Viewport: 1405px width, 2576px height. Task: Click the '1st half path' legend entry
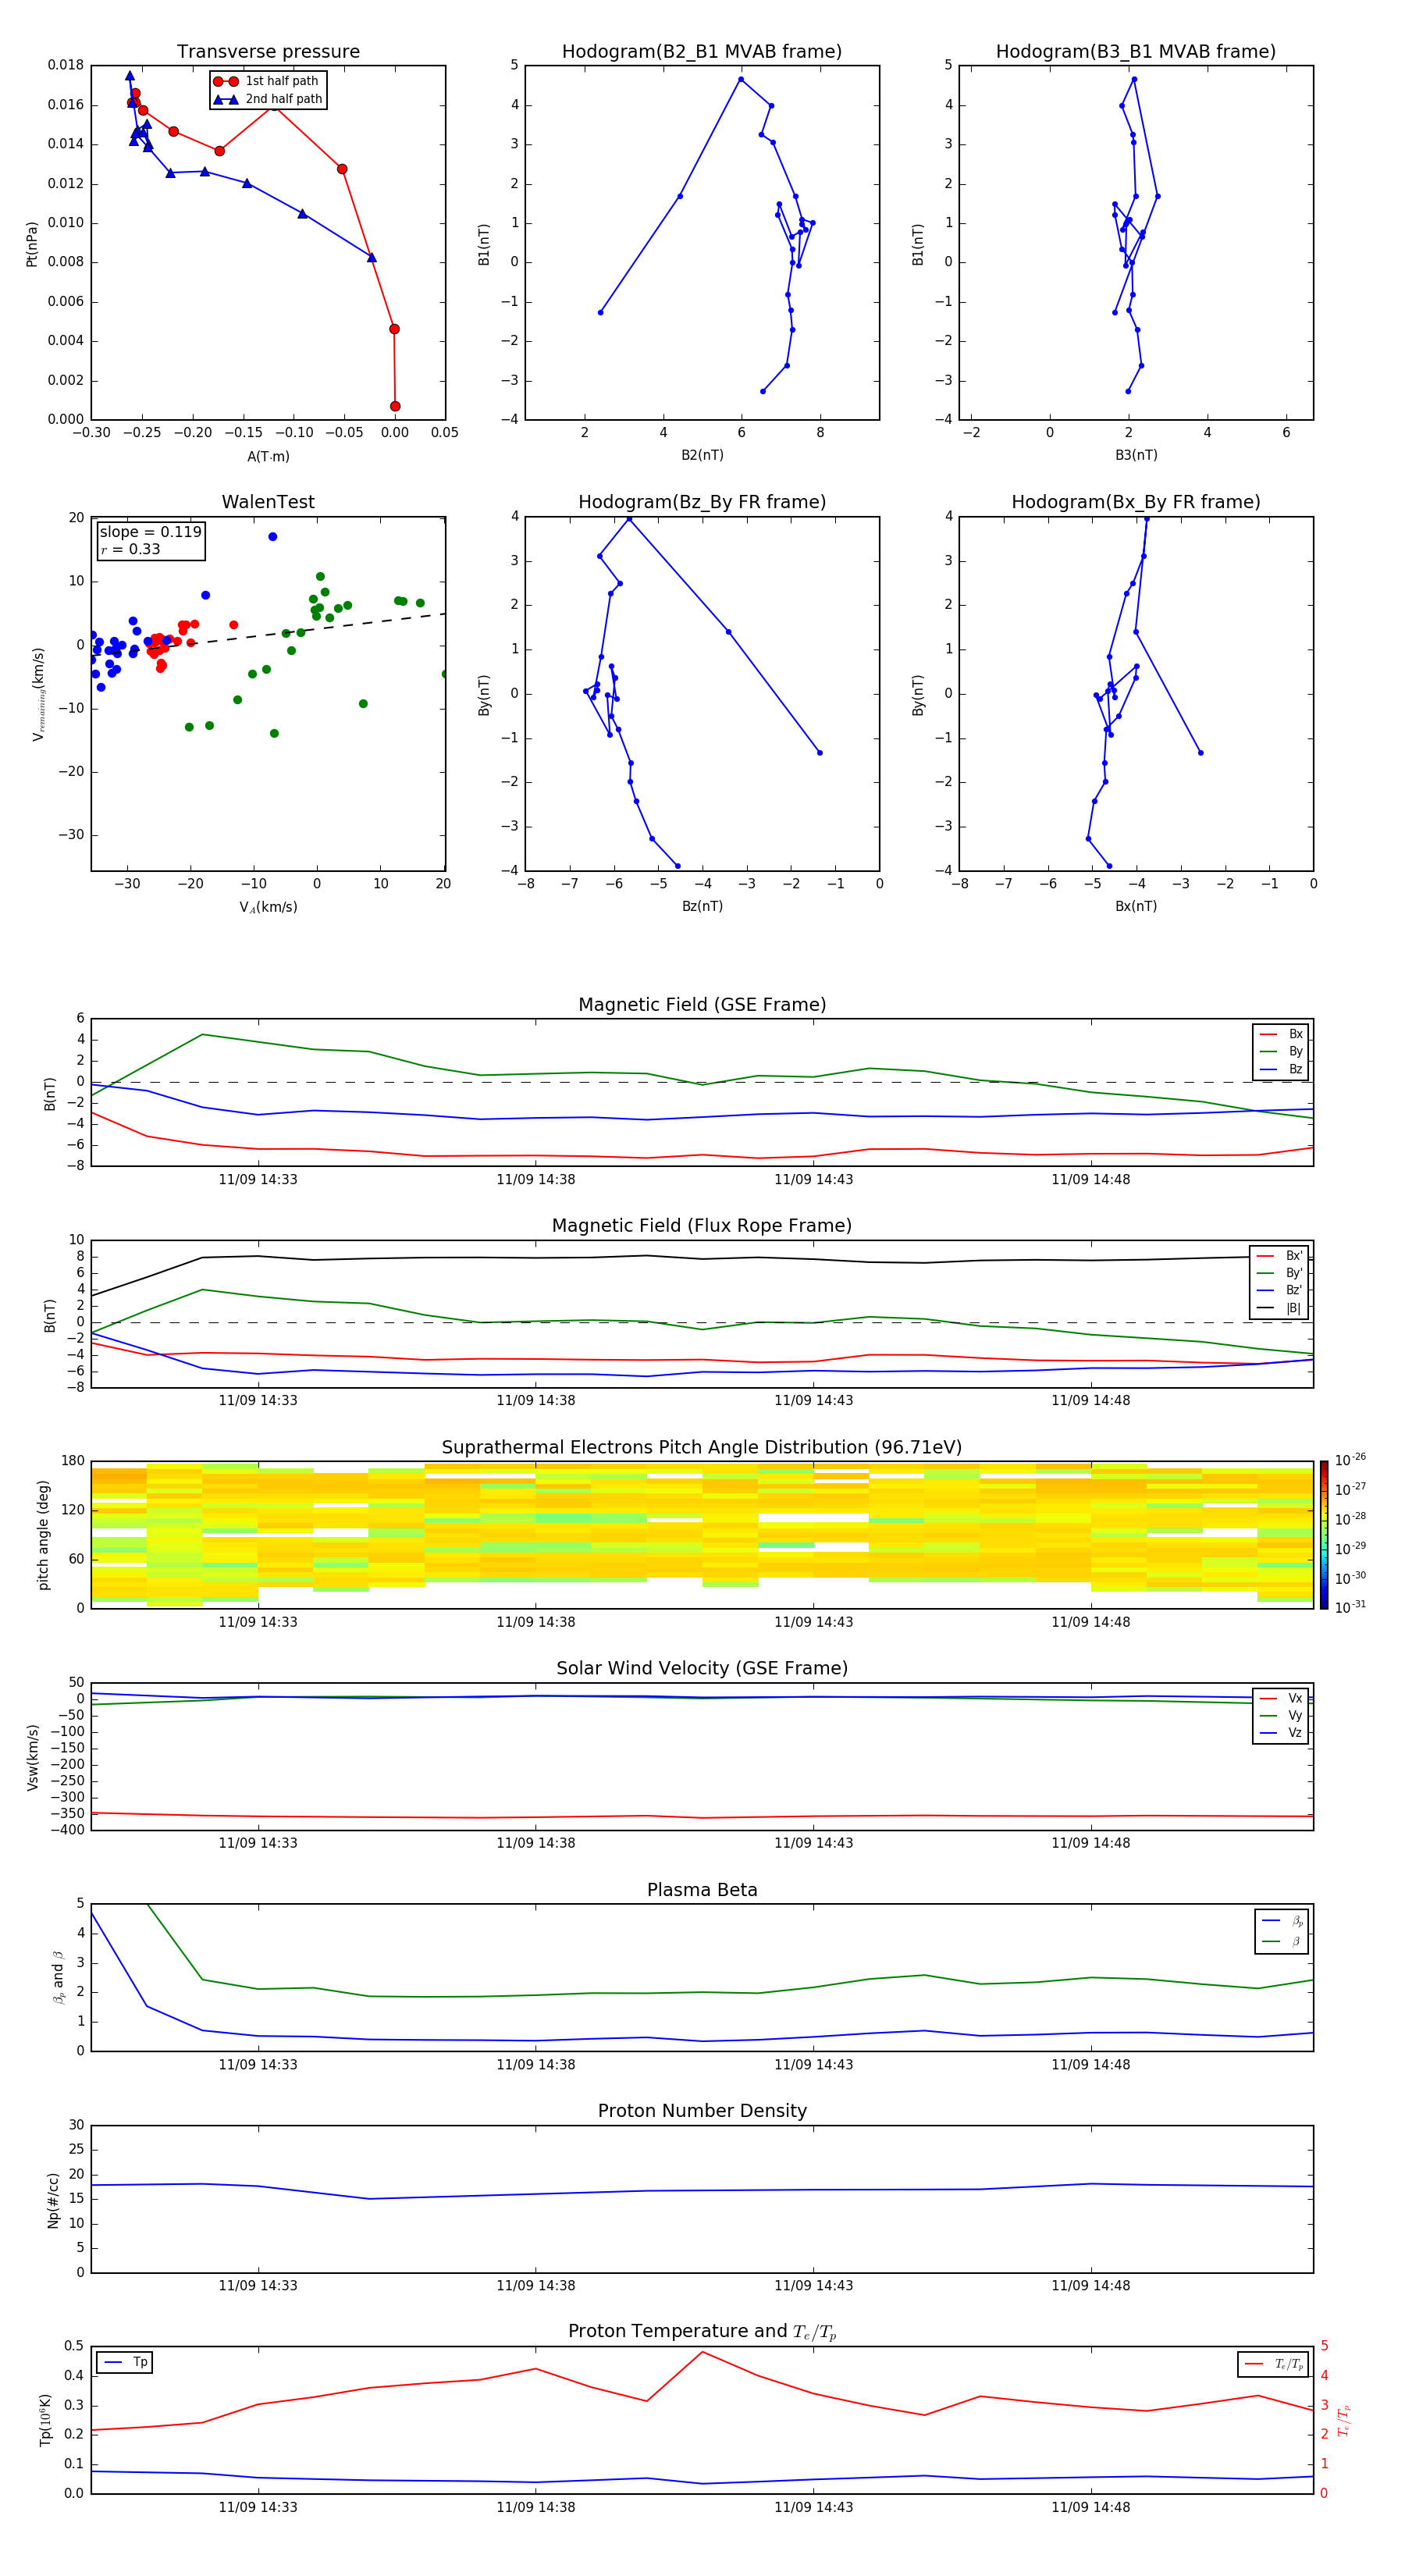click(x=266, y=81)
